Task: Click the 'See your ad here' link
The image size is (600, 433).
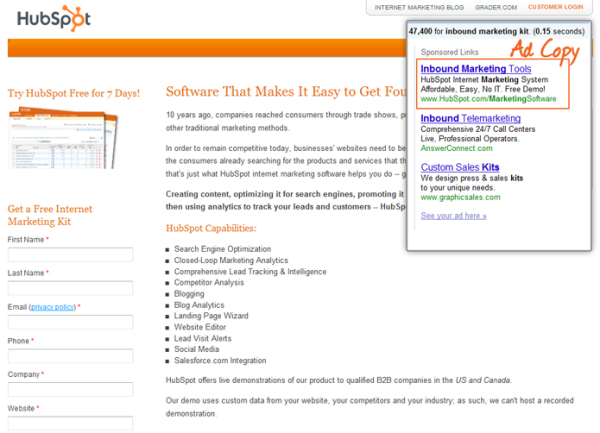Action: [x=453, y=215]
